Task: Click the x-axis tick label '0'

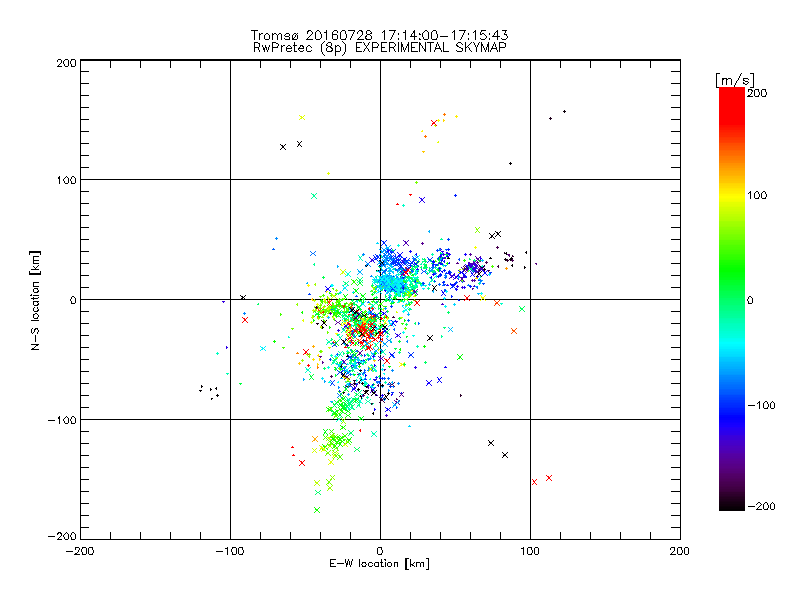Action: point(380,551)
